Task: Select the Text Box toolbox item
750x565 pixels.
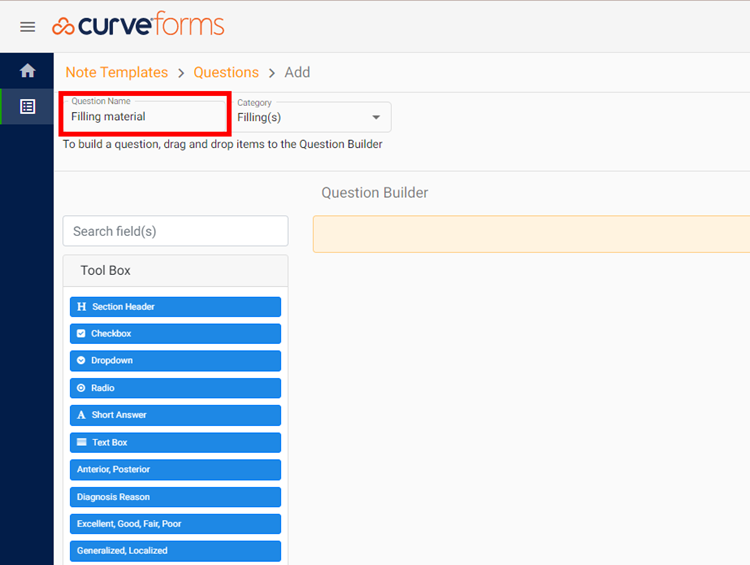Action: 176,443
